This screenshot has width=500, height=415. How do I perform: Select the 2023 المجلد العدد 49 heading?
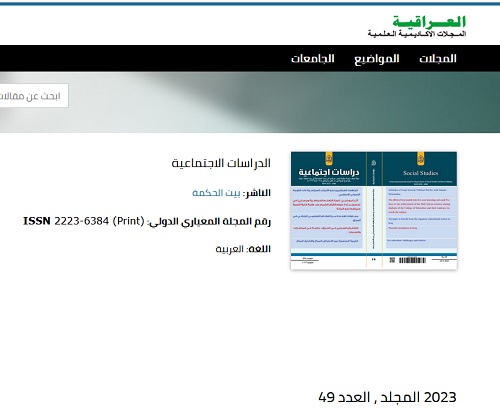[387, 397]
